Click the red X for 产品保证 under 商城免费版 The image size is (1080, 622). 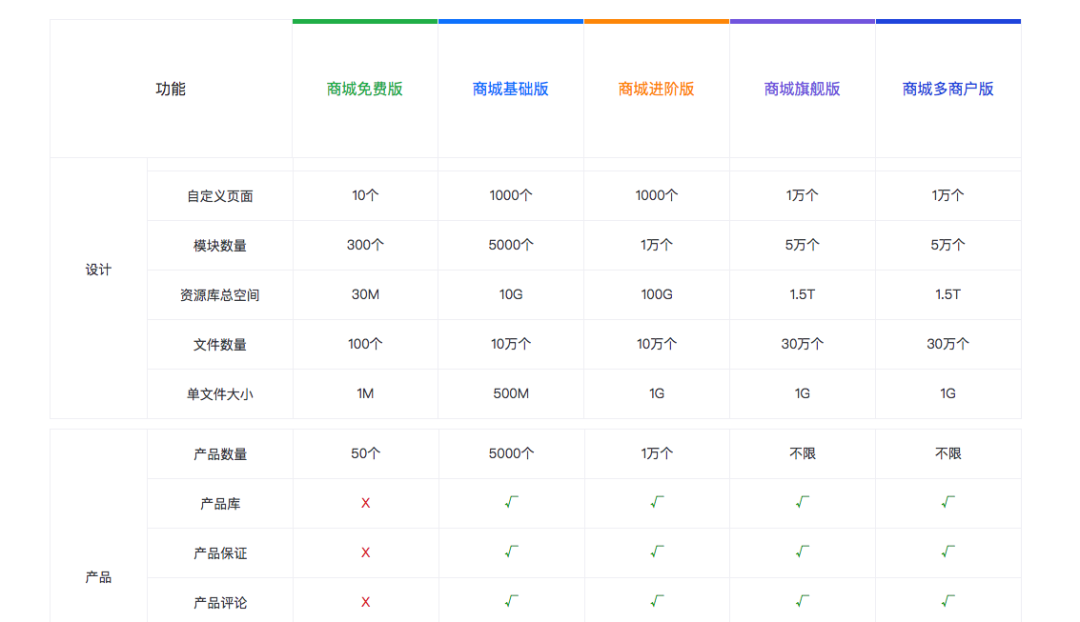click(x=365, y=552)
